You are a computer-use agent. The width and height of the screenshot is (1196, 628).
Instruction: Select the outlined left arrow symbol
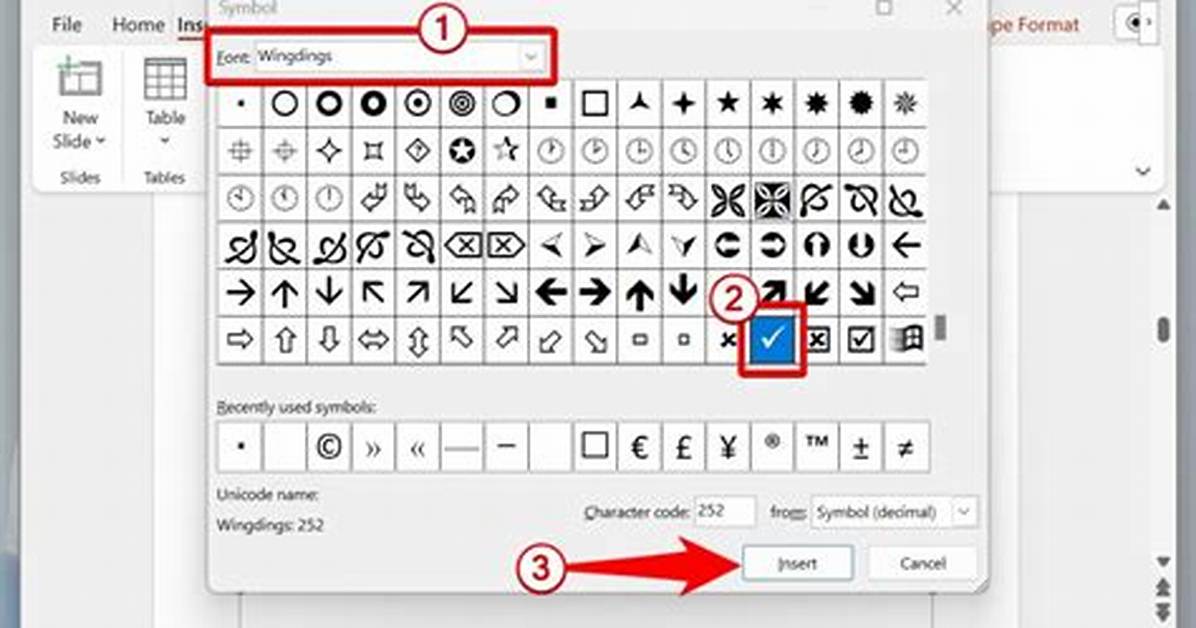coord(905,292)
